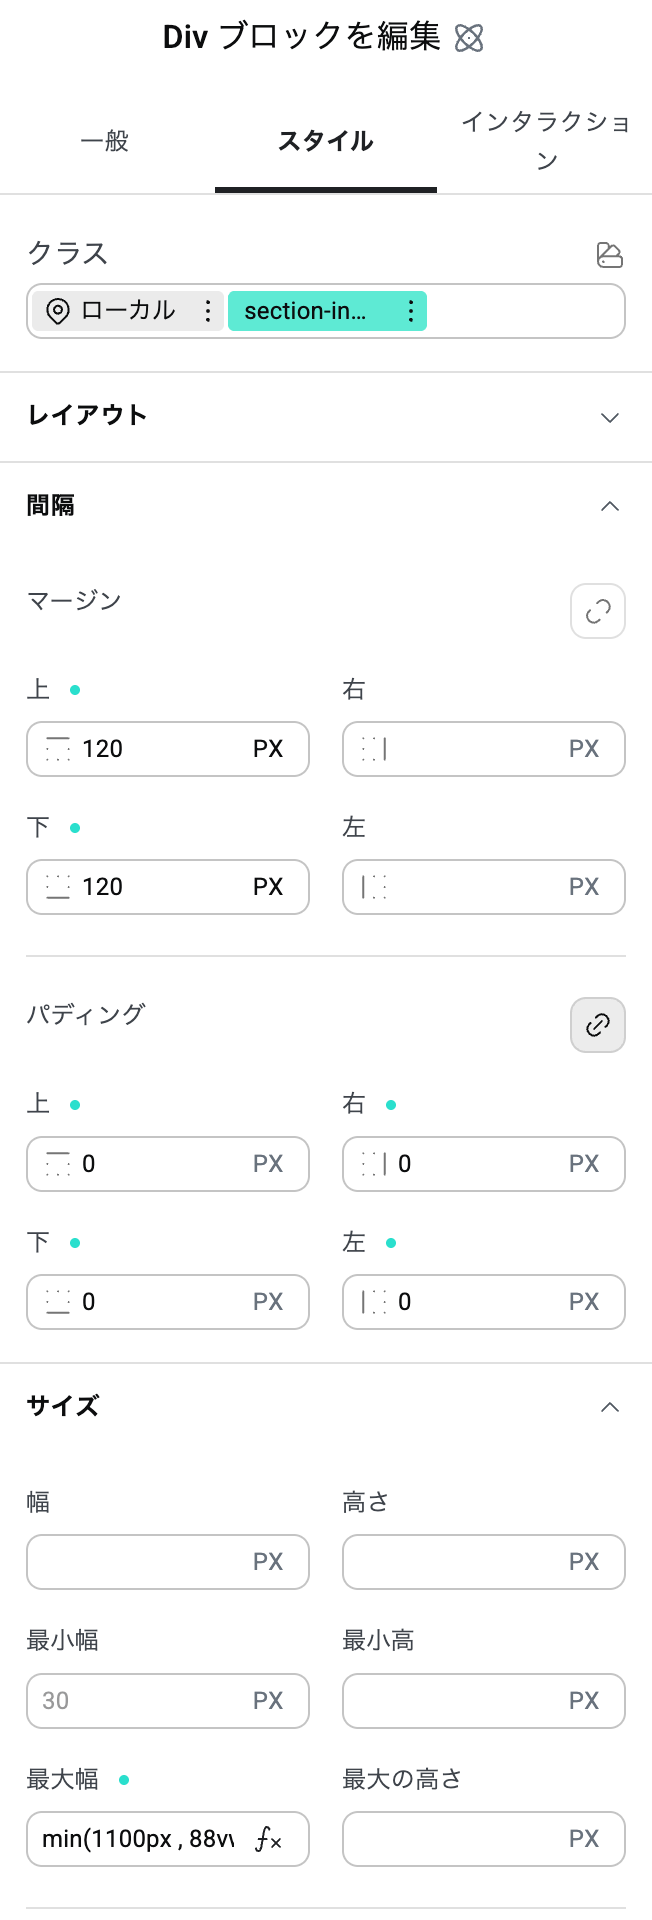
Task: Collapse the 間隔 section
Action: [x=610, y=506]
